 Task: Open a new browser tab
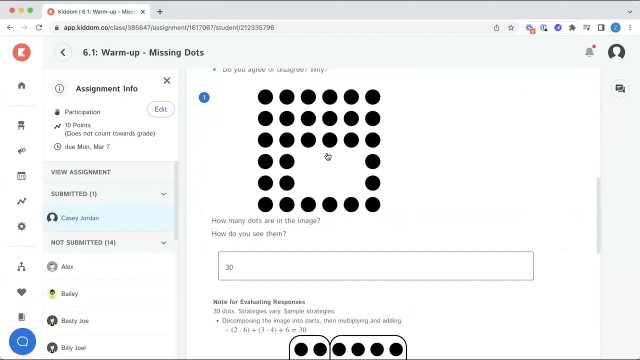tap(160, 12)
